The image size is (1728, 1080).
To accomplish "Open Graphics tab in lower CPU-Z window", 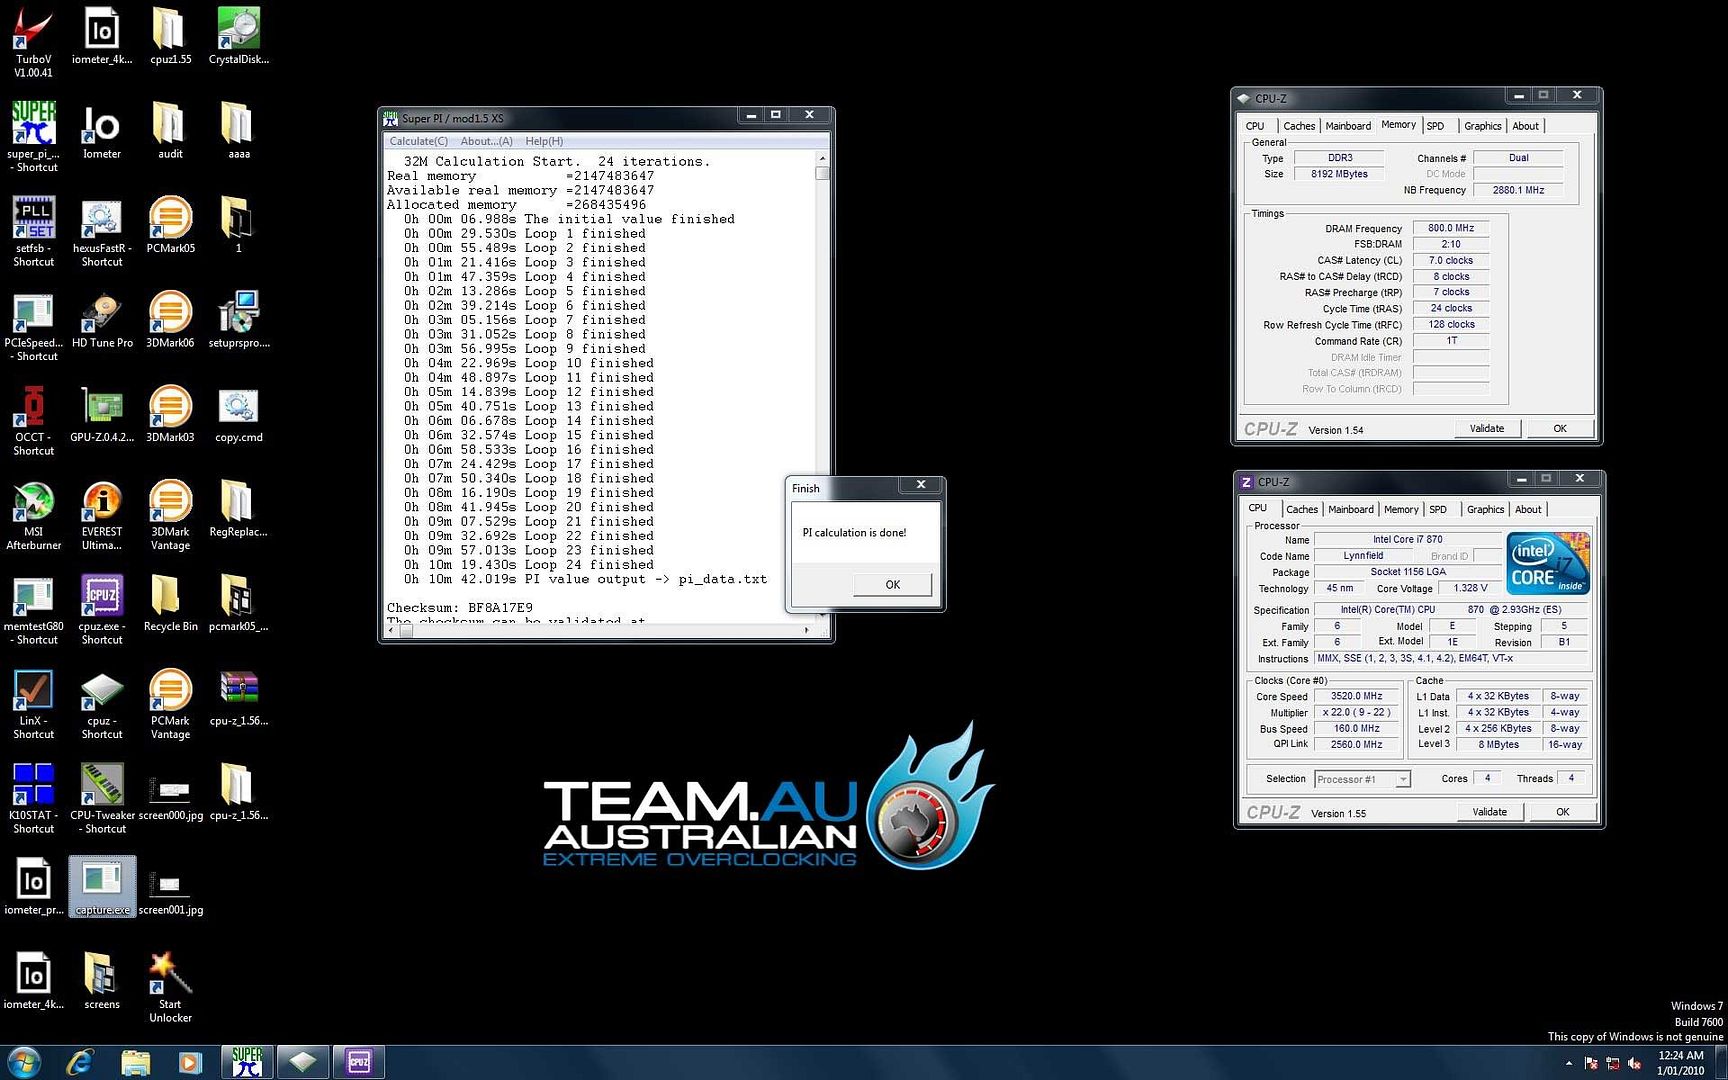I will pos(1485,510).
